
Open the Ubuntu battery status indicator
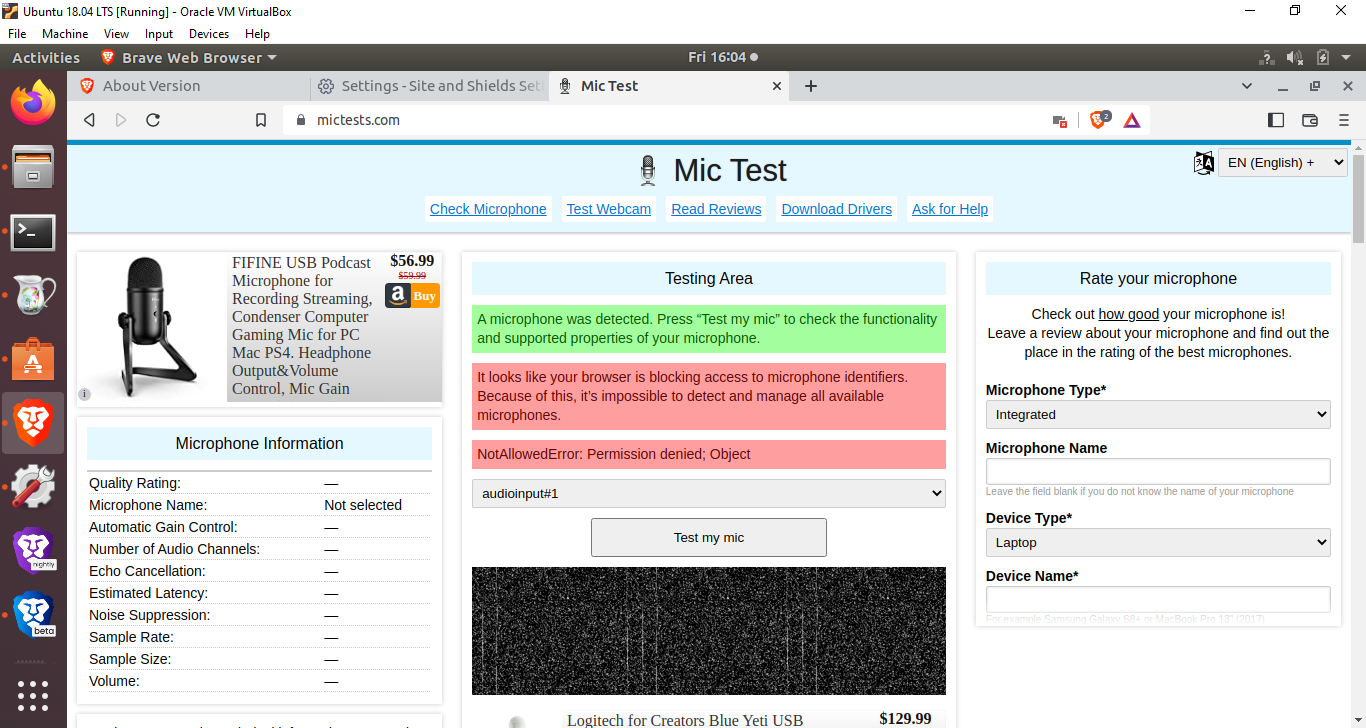[x=1323, y=58]
